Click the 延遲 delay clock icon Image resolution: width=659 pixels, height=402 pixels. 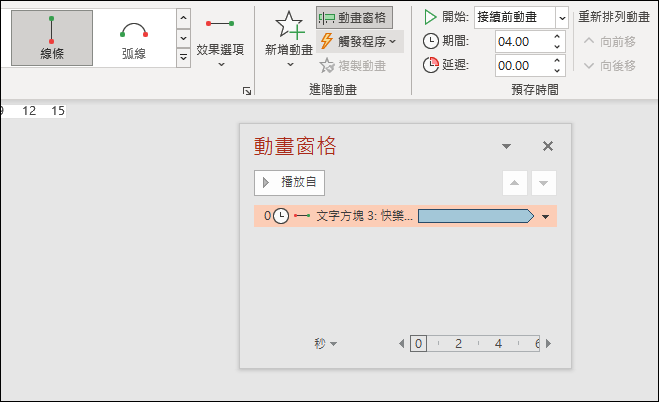click(430, 65)
